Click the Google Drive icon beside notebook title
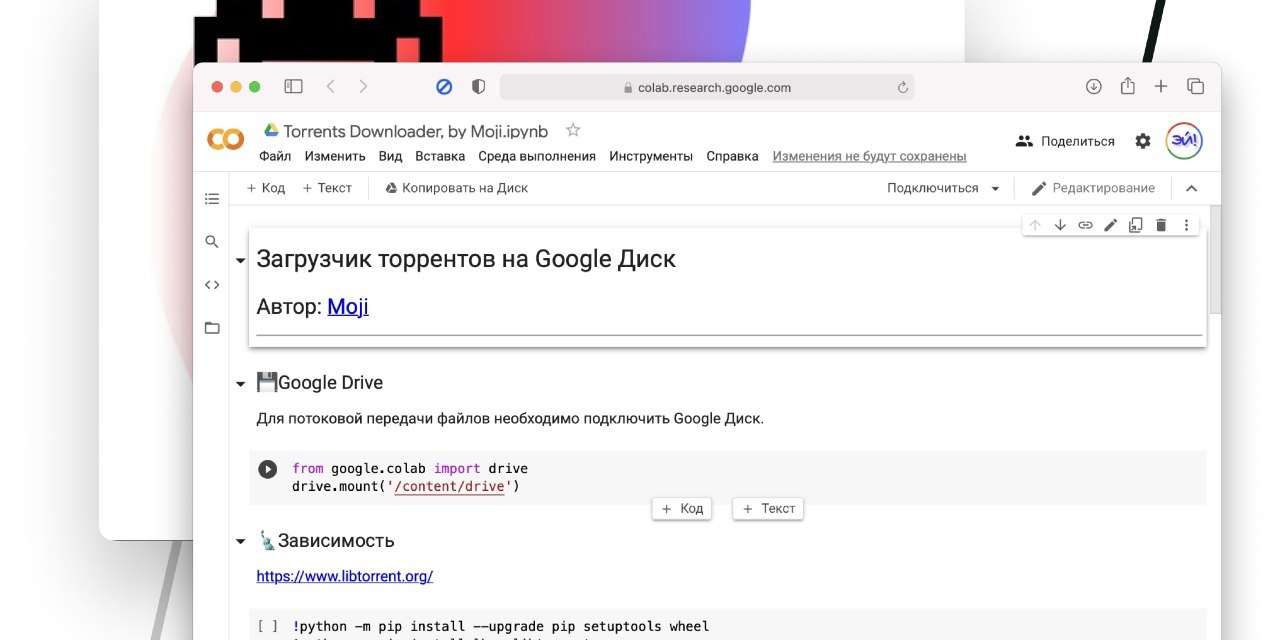 point(270,130)
